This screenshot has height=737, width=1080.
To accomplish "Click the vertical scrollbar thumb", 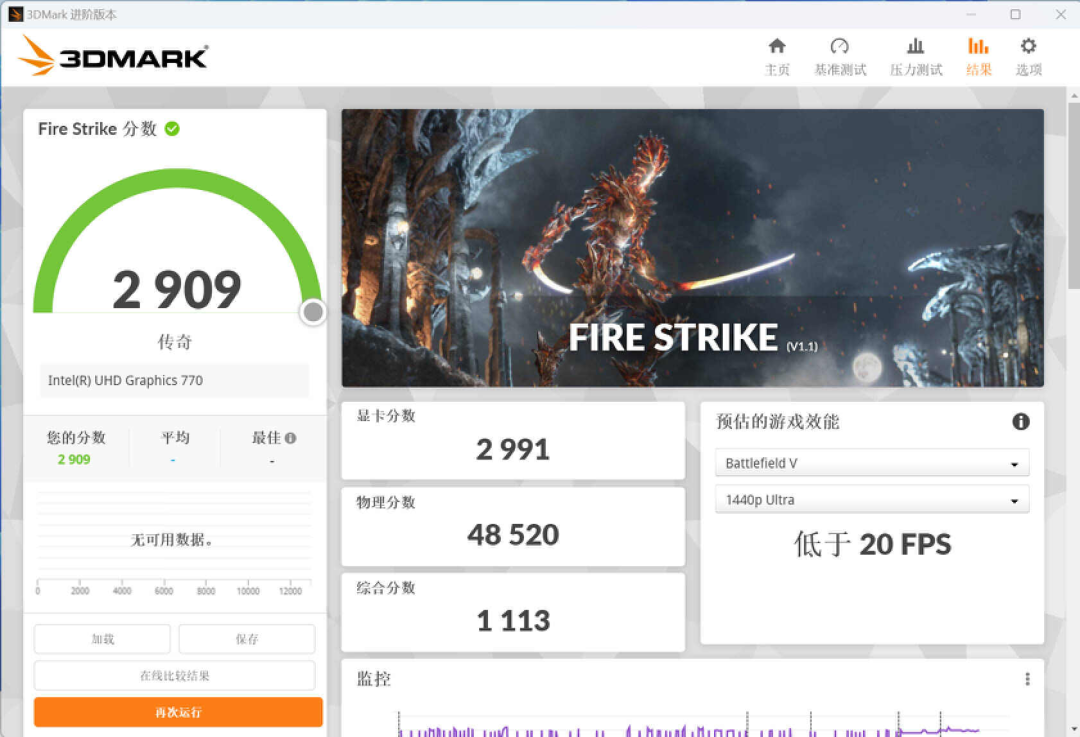I will point(1073,196).
